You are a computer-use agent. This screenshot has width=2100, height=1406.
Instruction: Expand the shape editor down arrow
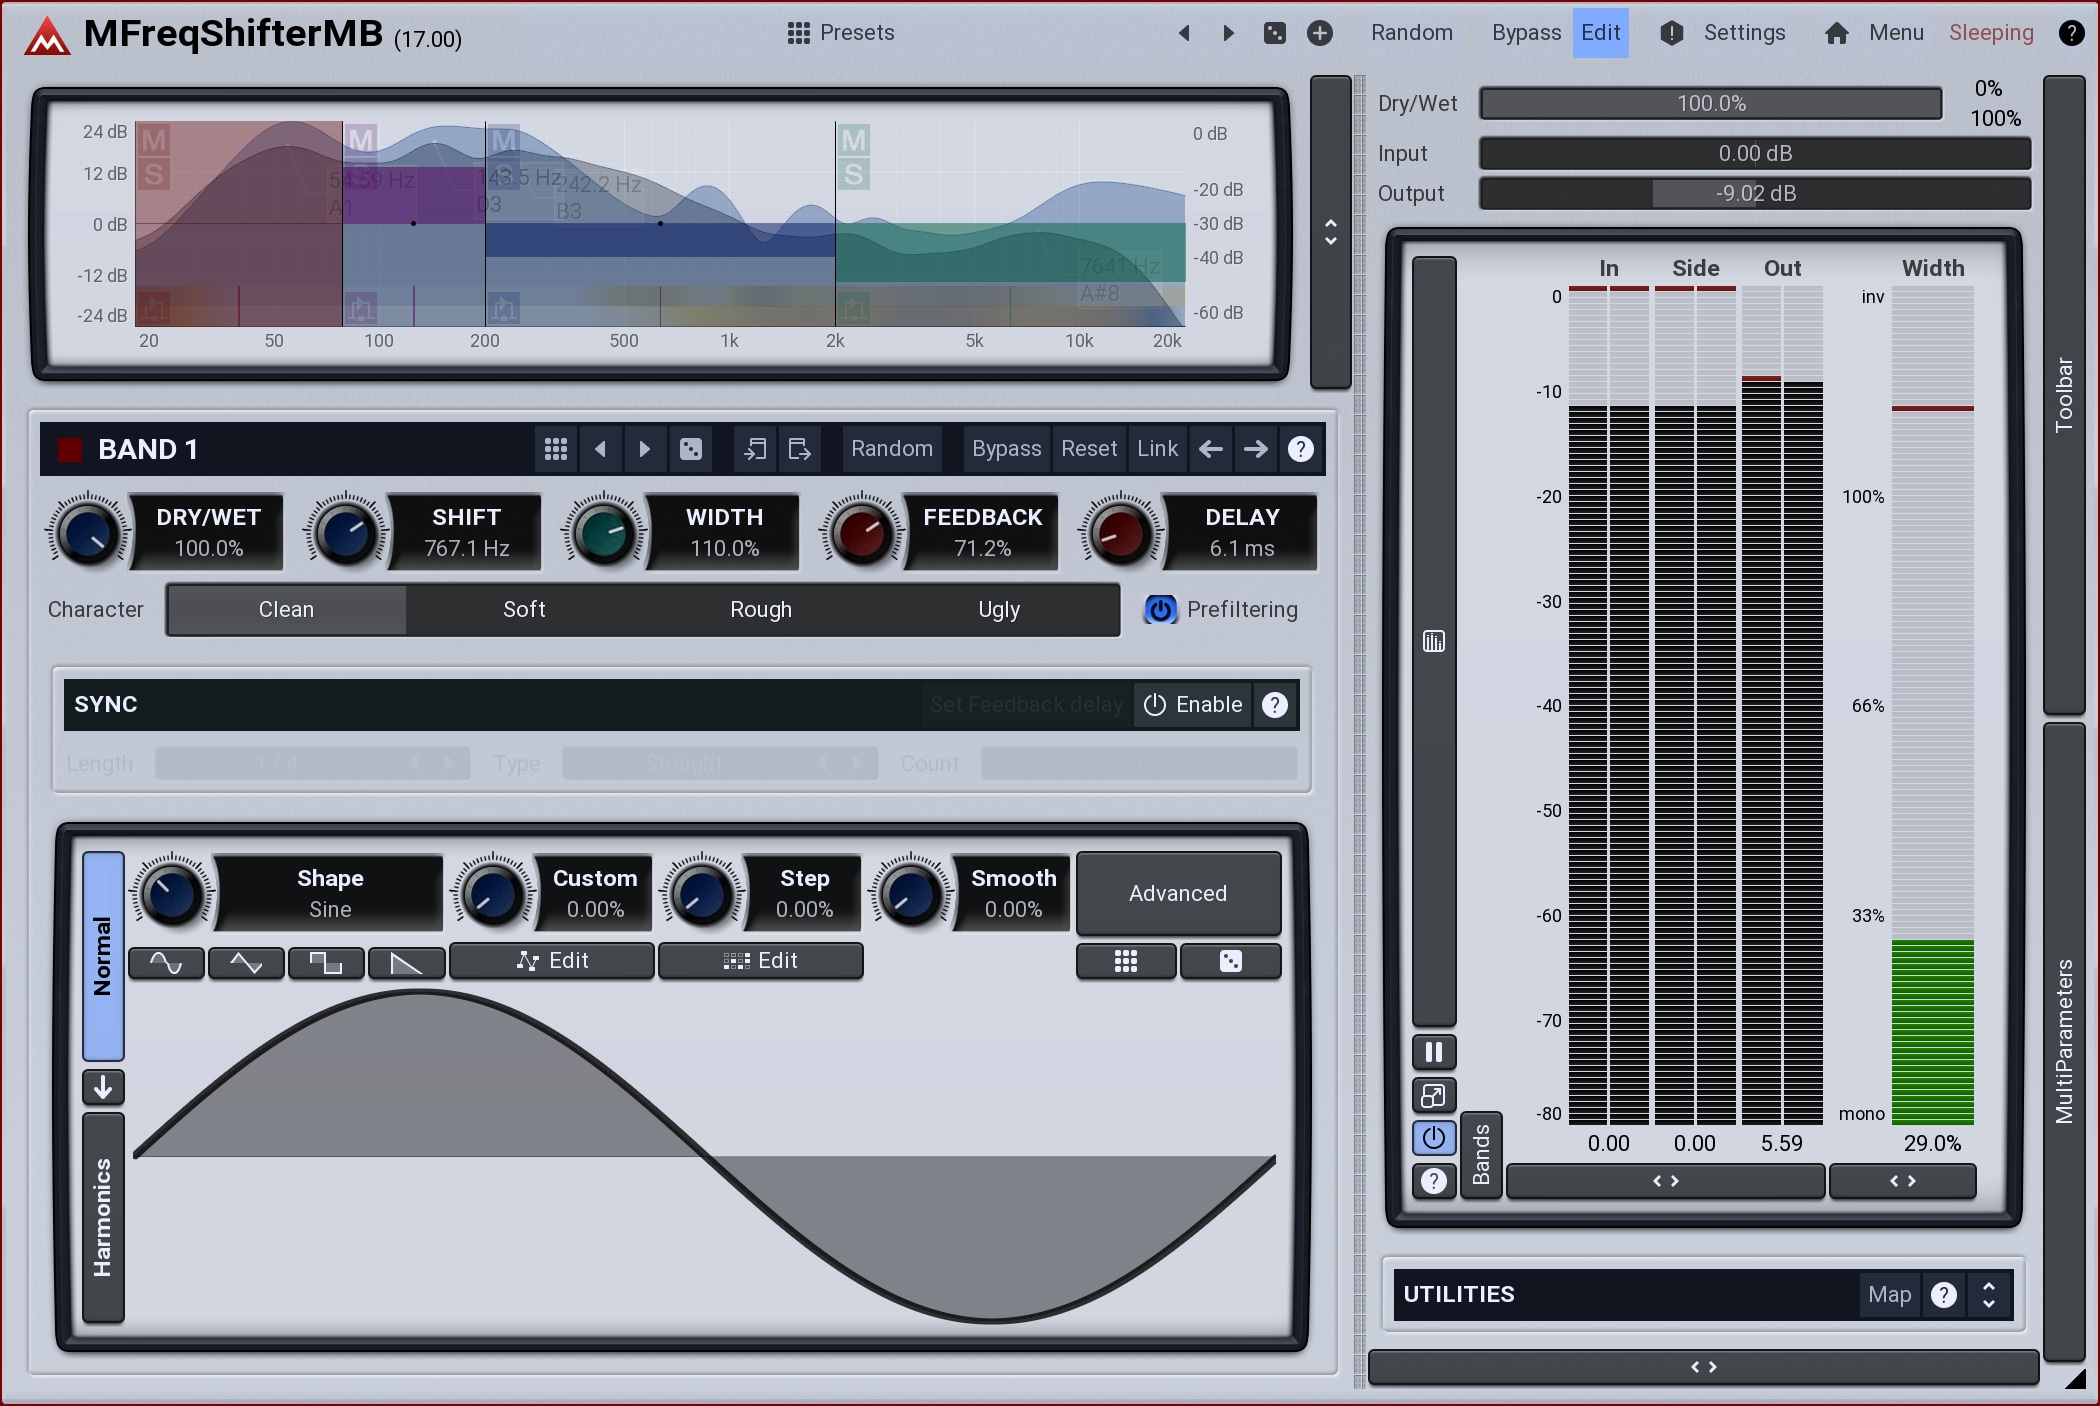(x=103, y=1087)
